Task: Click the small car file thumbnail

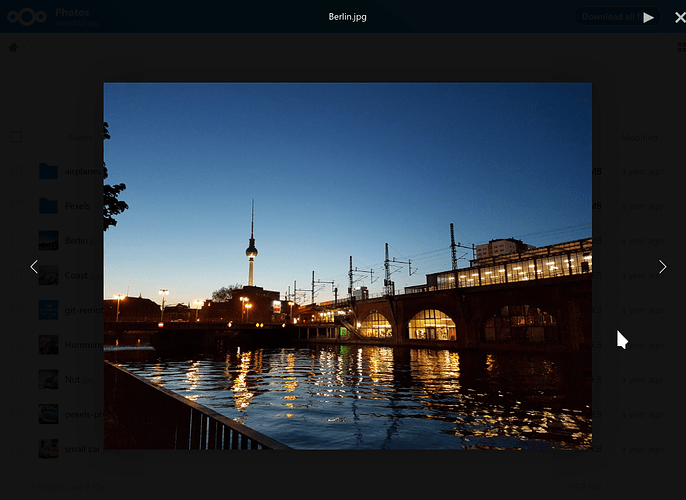Action: [x=48, y=449]
